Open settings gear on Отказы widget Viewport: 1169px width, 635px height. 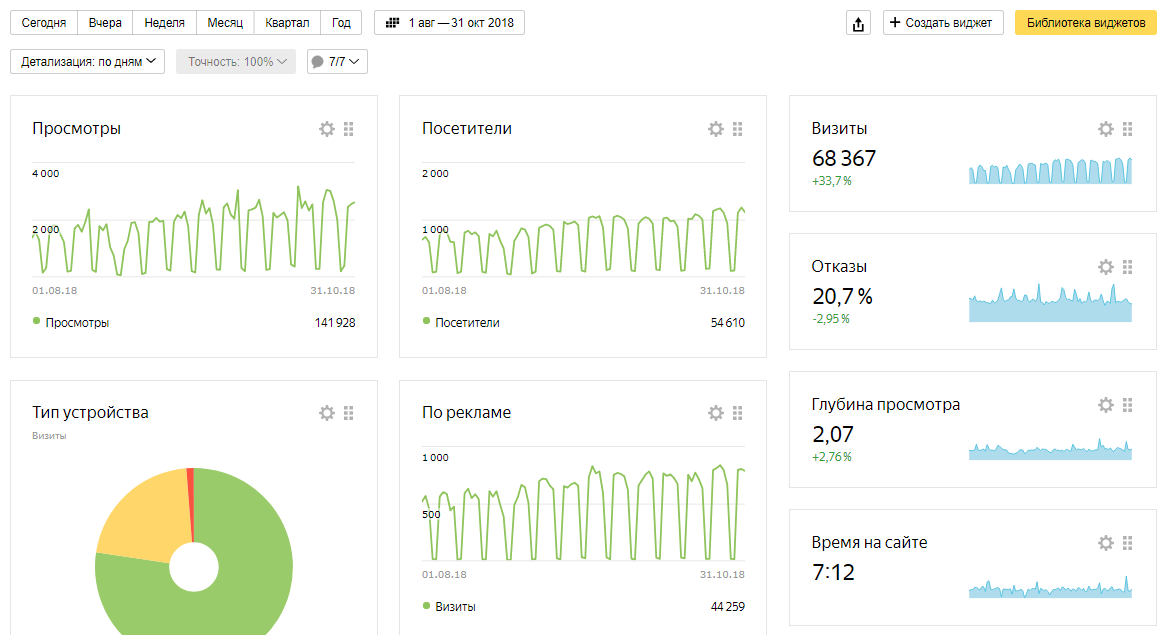click(1105, 267)
